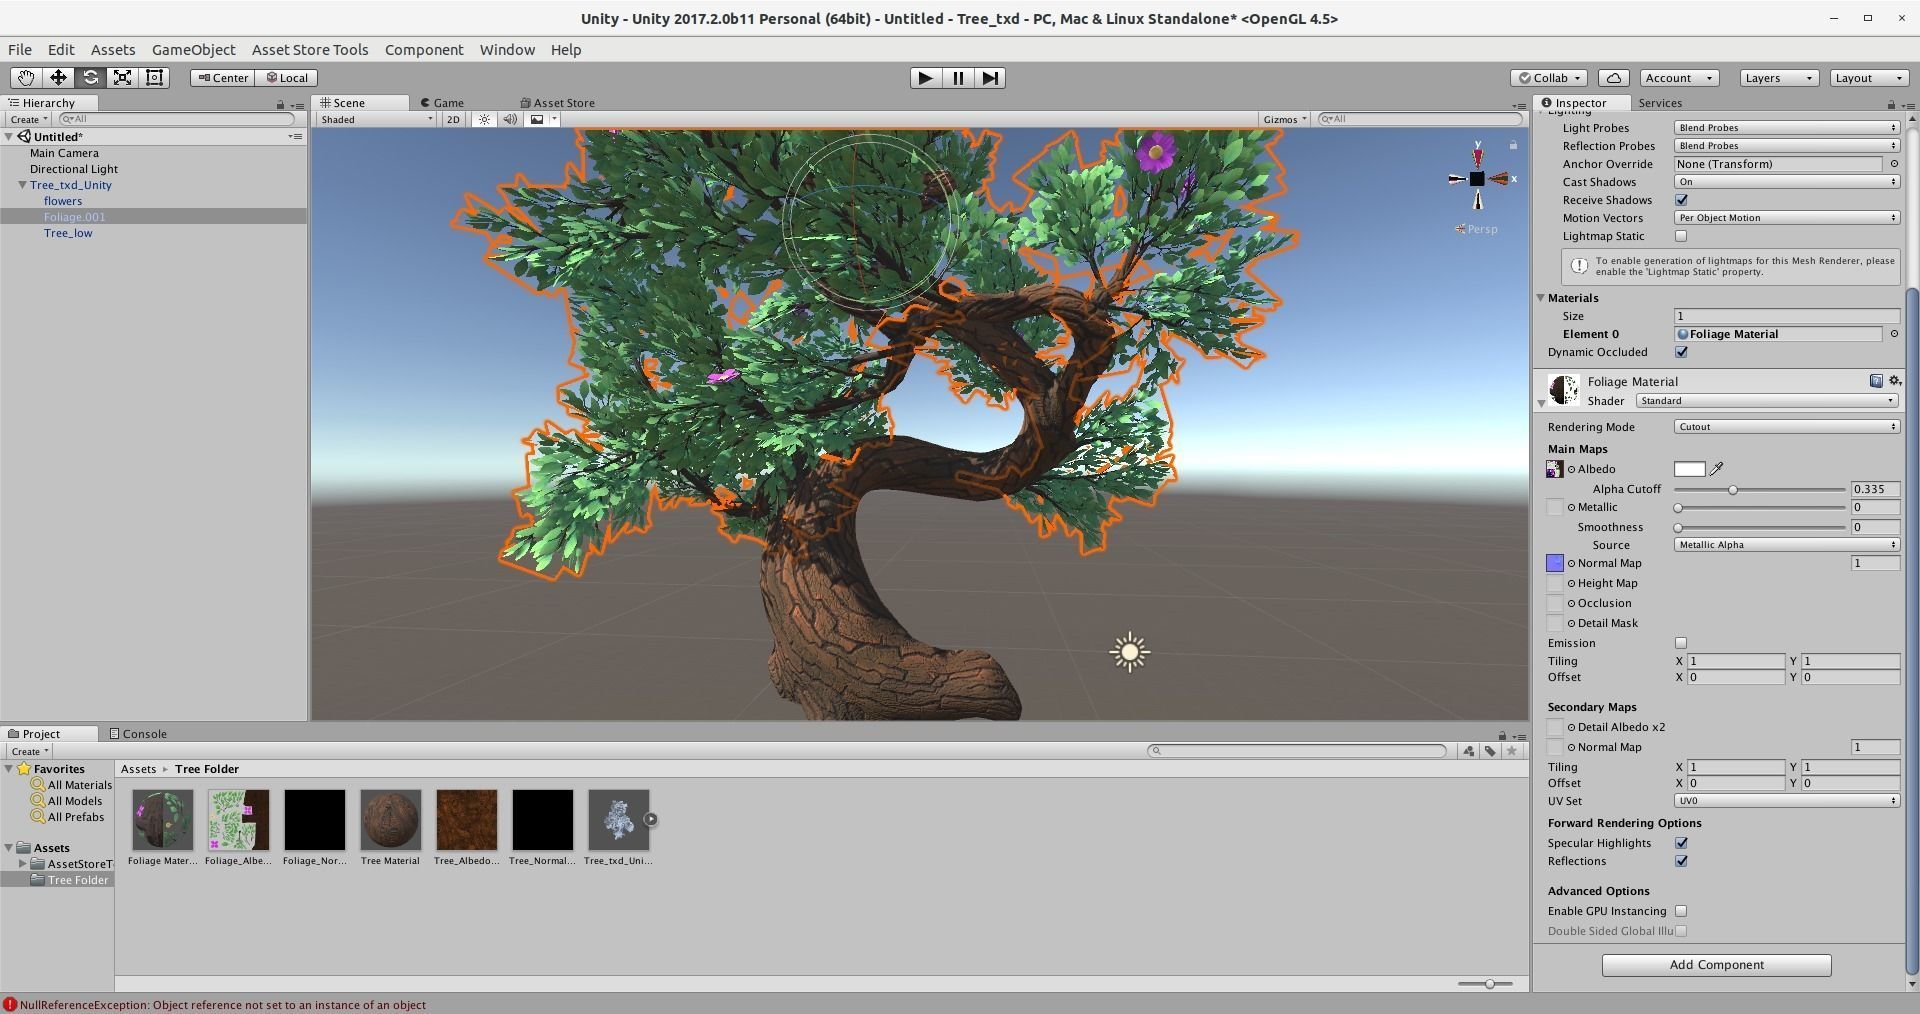Toggle Dynamic Occluded checkbox

1681,352
